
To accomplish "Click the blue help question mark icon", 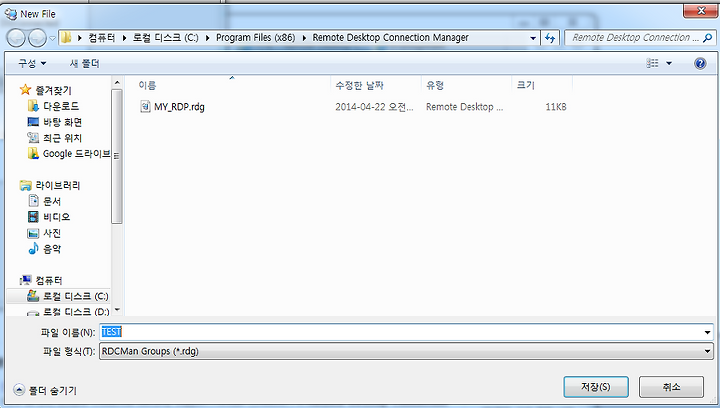I will point(700,63).
